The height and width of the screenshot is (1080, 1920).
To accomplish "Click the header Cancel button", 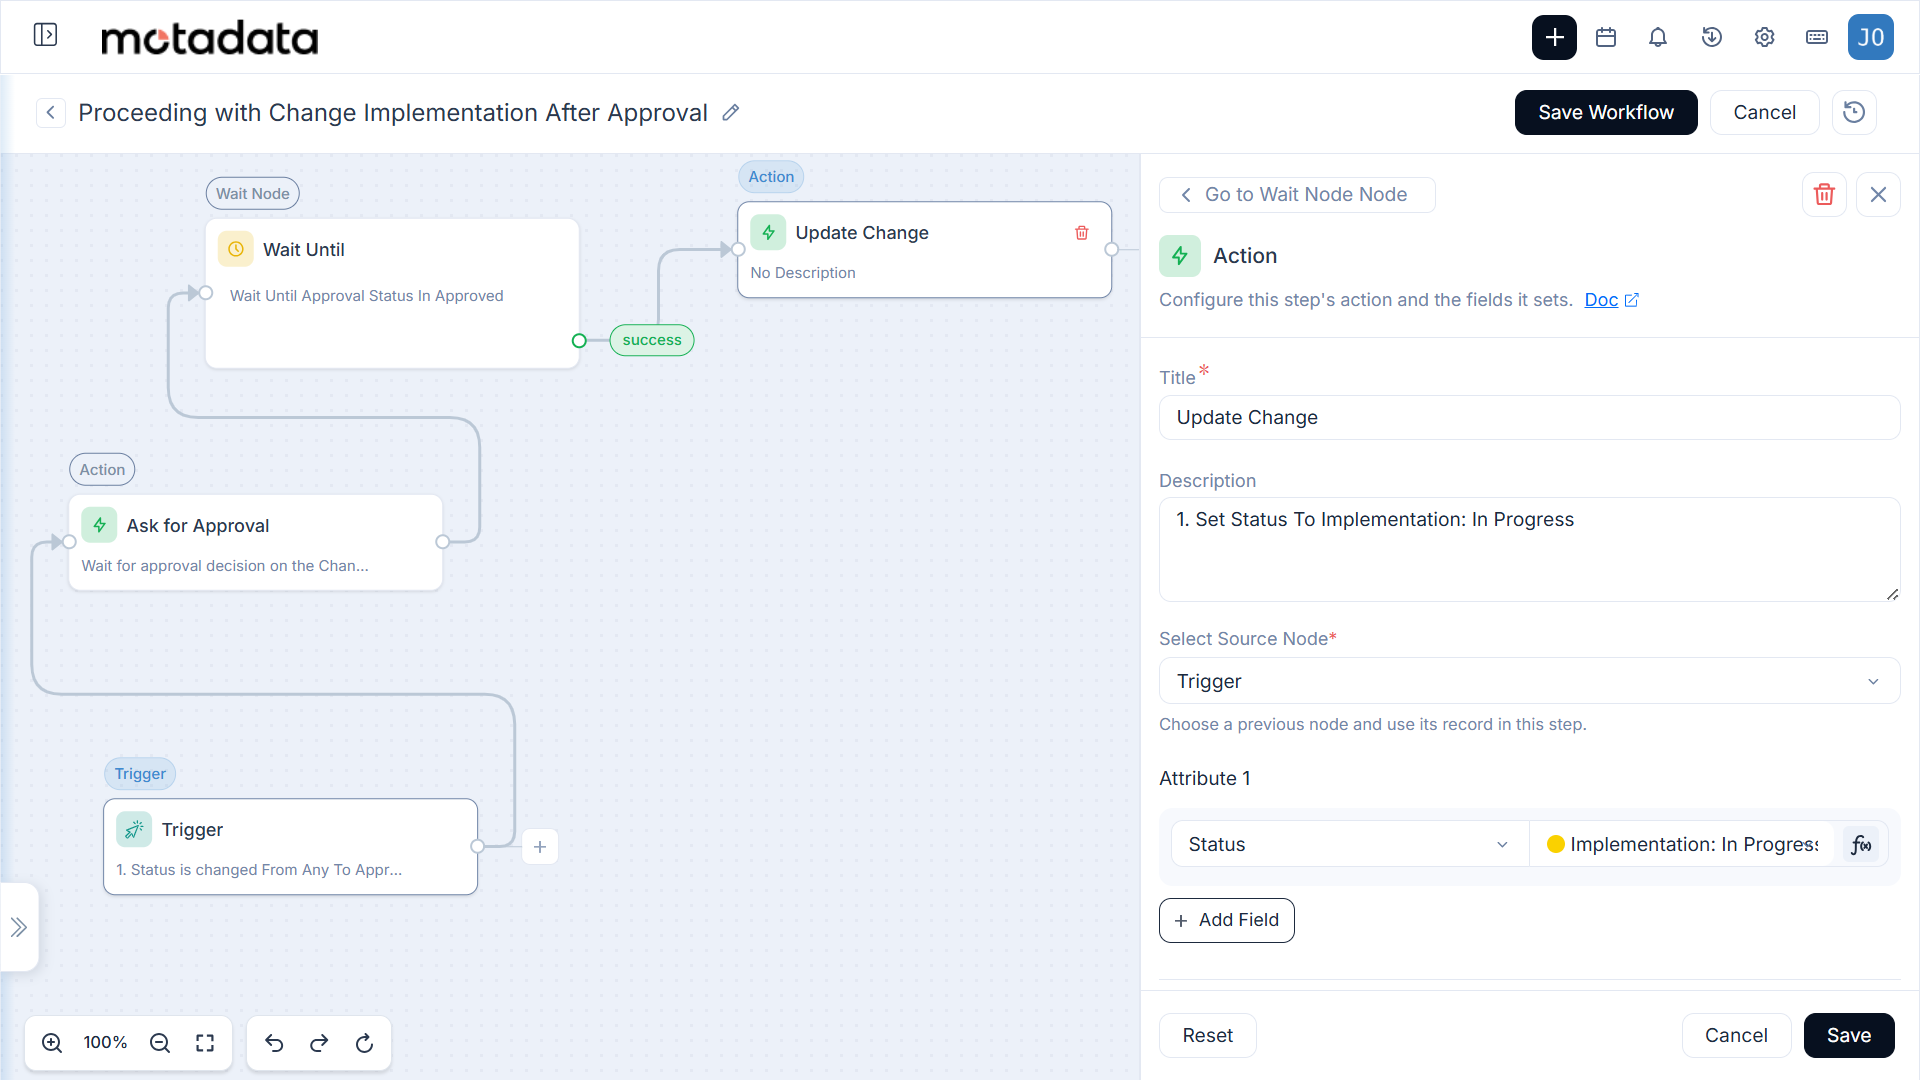I will coord(1764,112).
